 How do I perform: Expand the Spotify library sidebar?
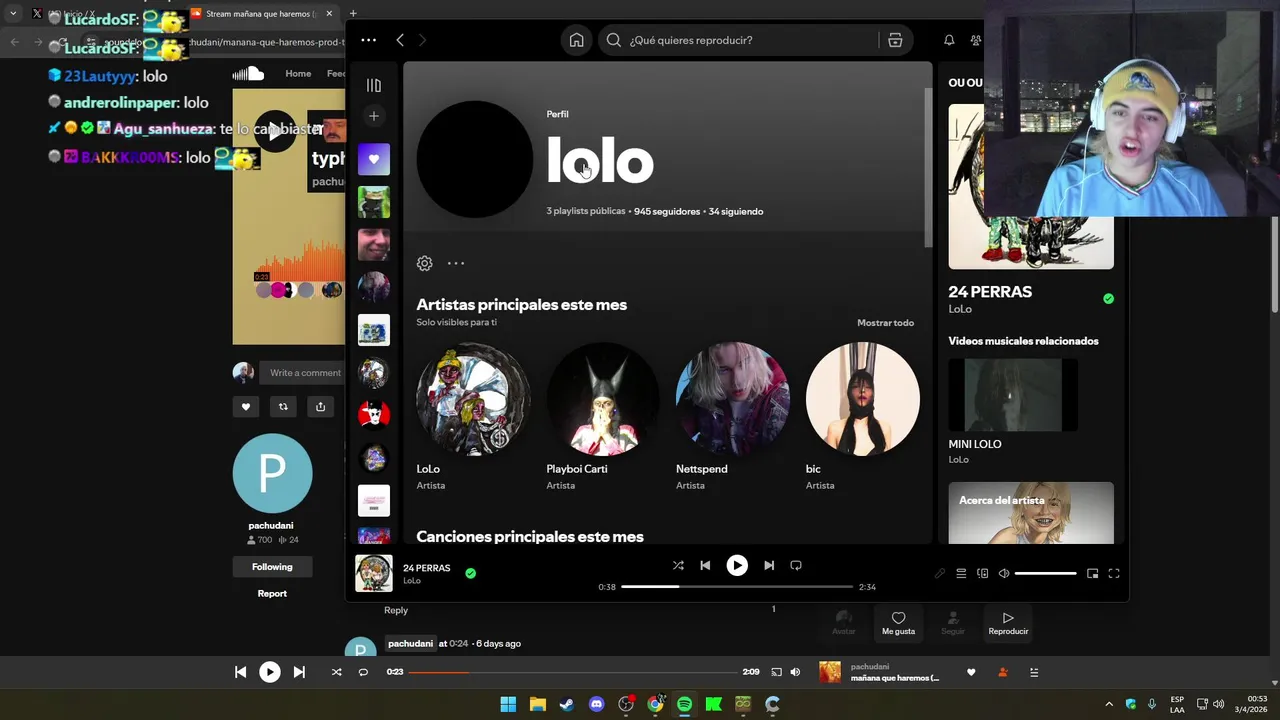point(374,86)
